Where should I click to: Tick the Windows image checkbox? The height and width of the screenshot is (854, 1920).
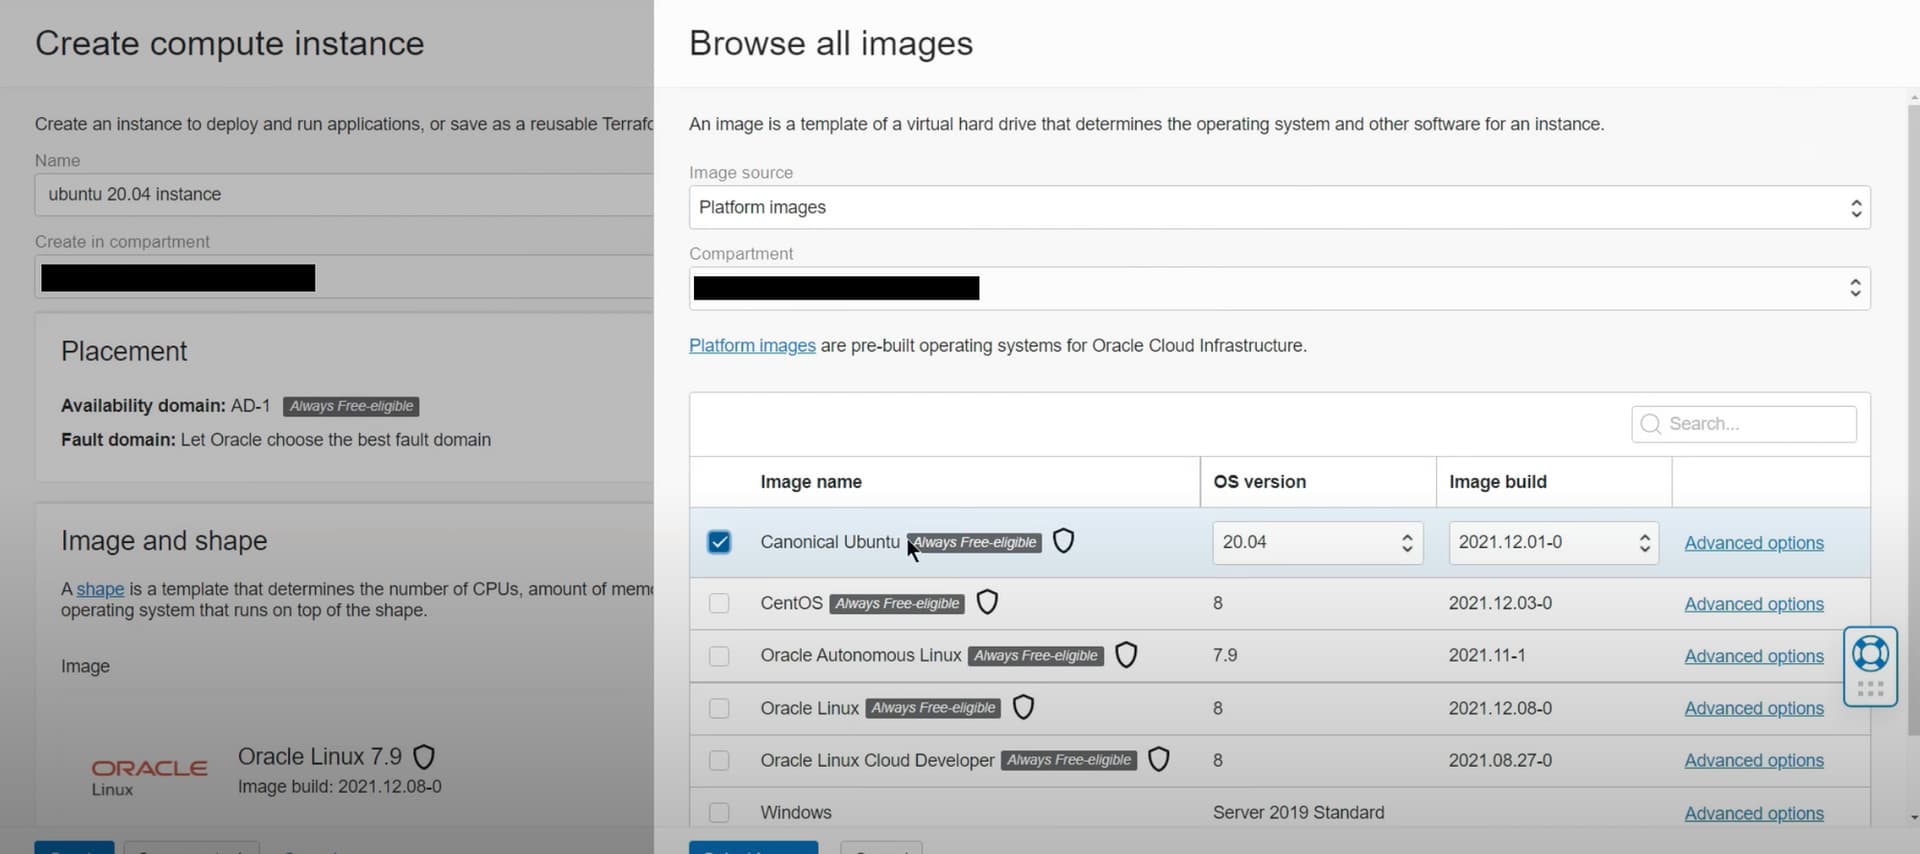[719, 812]
